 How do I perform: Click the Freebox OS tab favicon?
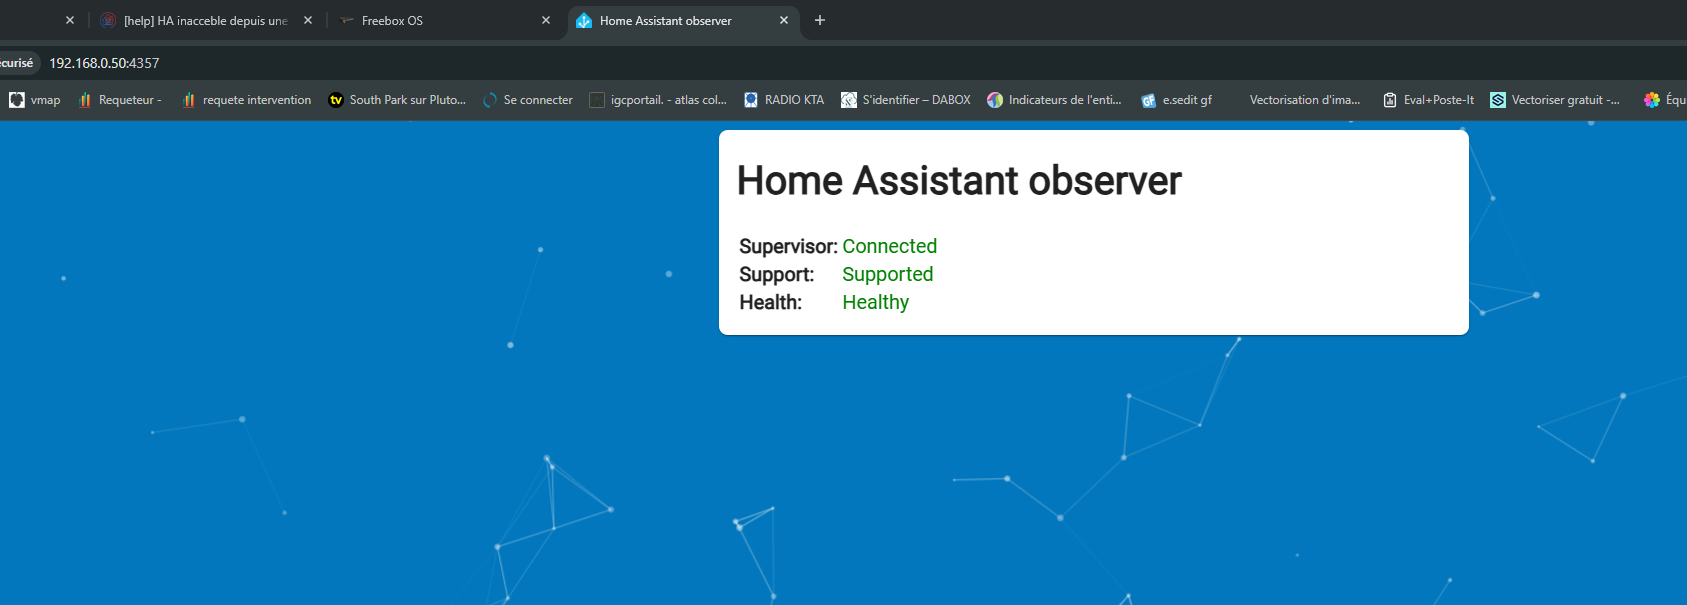coord(347,20)
